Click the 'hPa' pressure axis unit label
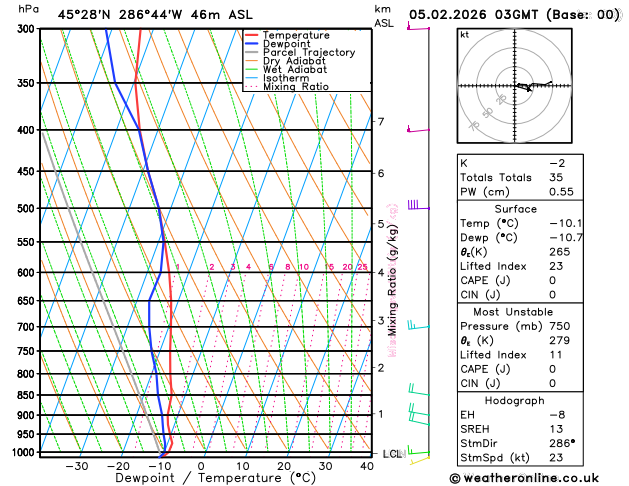 point(28,9)
